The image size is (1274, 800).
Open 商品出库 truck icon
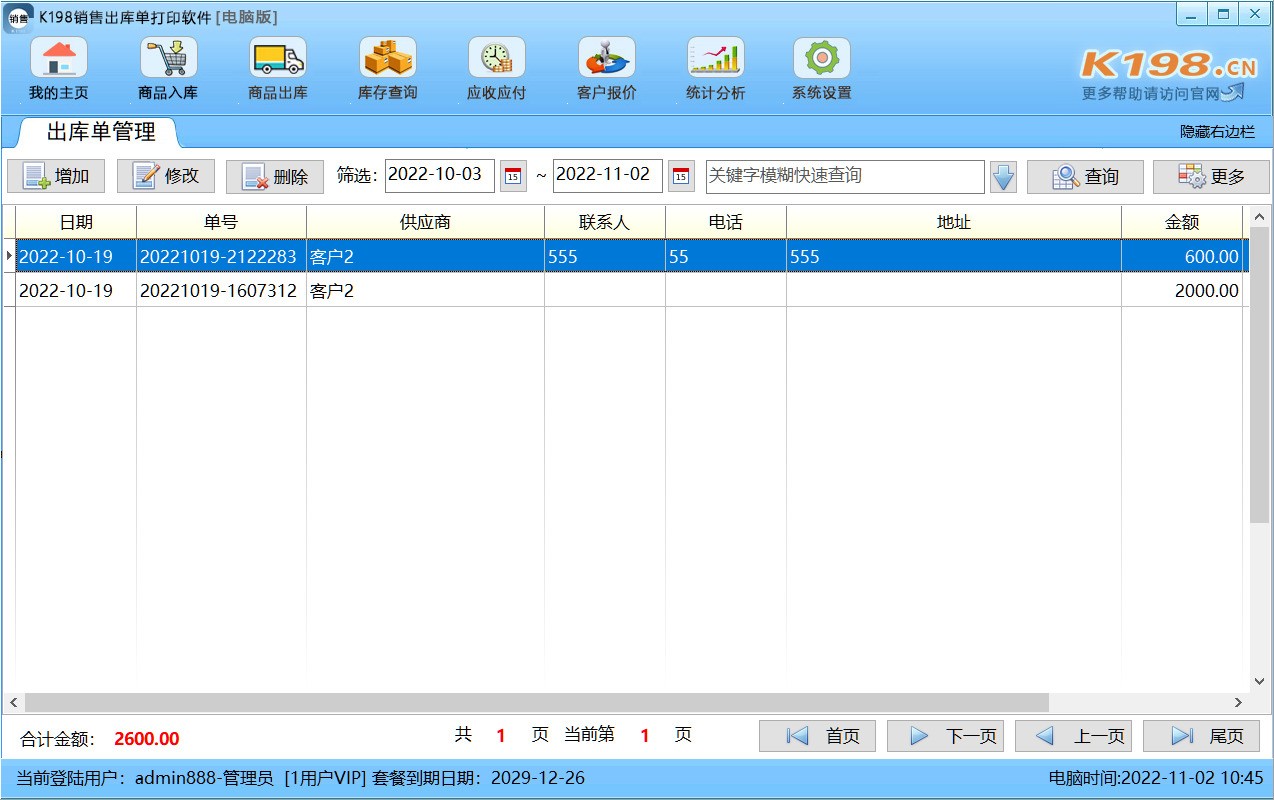277,59
